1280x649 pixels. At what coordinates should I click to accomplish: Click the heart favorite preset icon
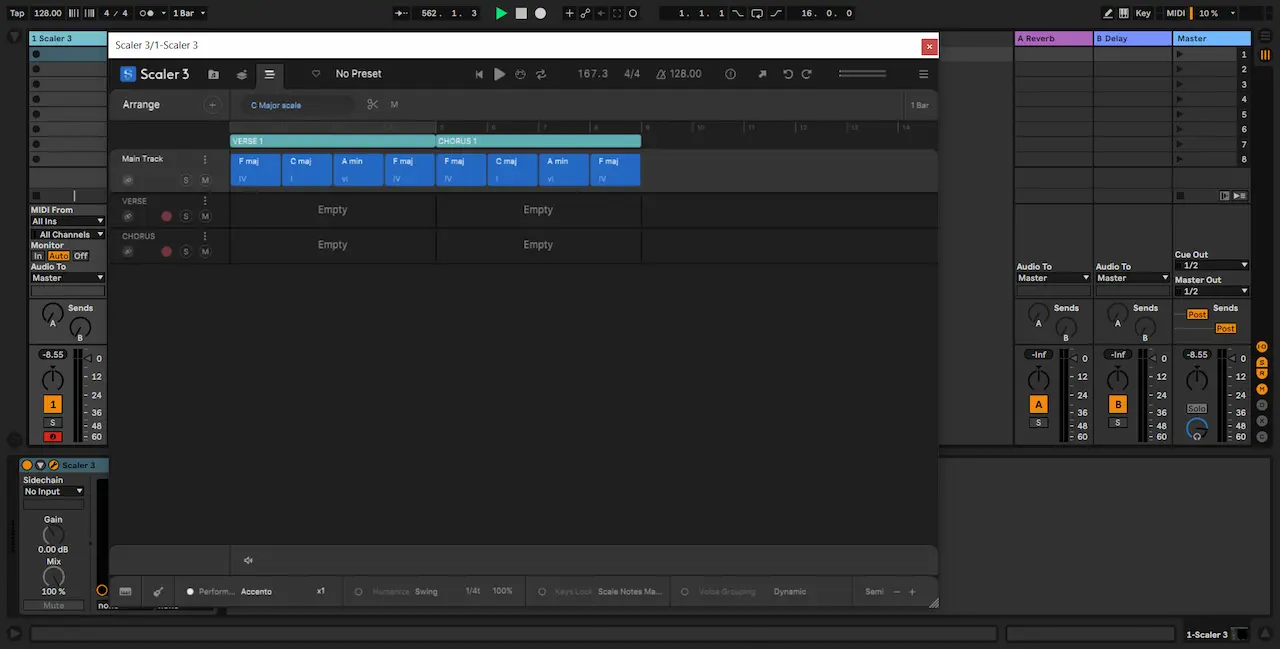click(316, 74)
